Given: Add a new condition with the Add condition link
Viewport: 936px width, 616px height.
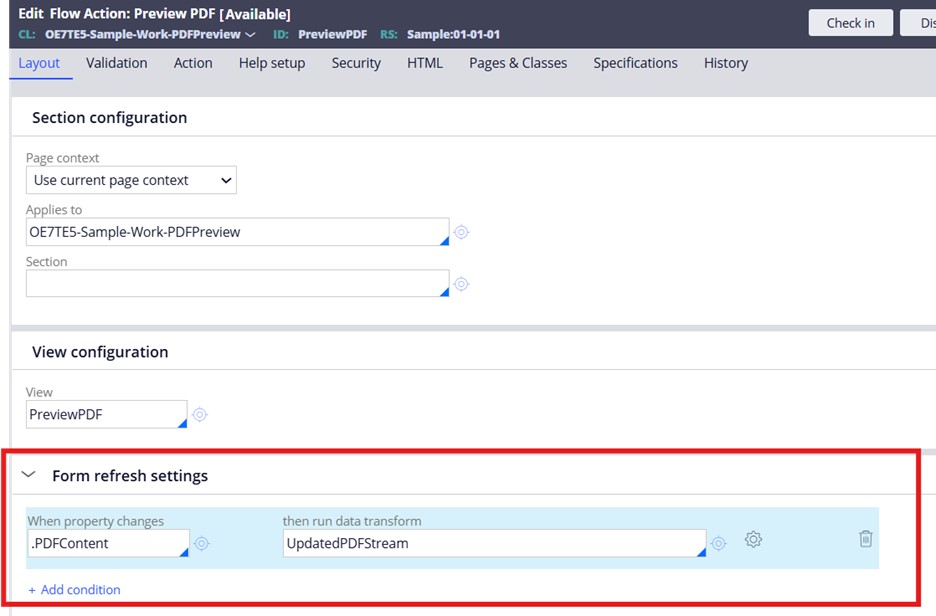Looking at the screenshot, I should coord(74,589).
